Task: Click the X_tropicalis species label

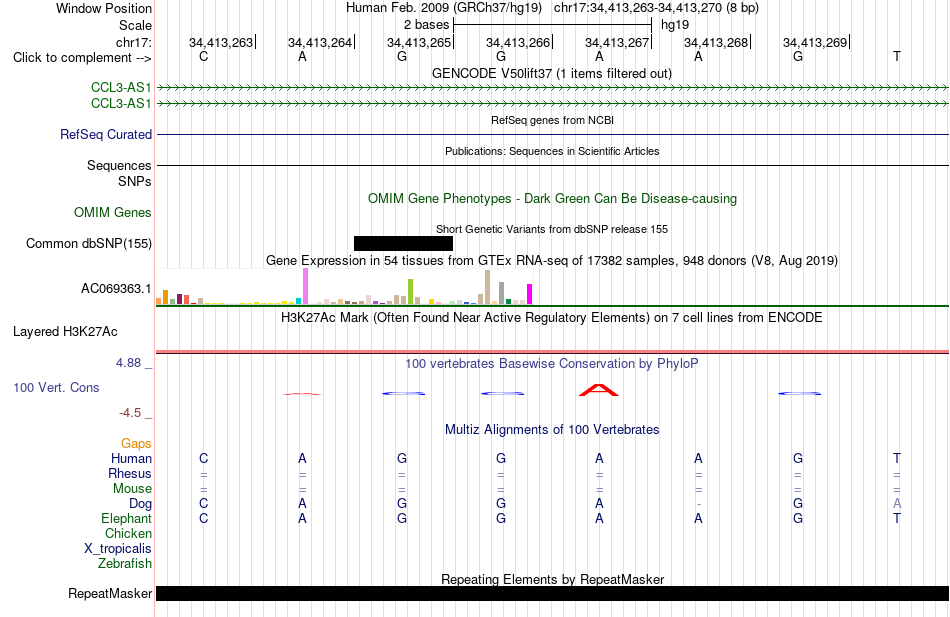Action: click(x=118, y=549)
